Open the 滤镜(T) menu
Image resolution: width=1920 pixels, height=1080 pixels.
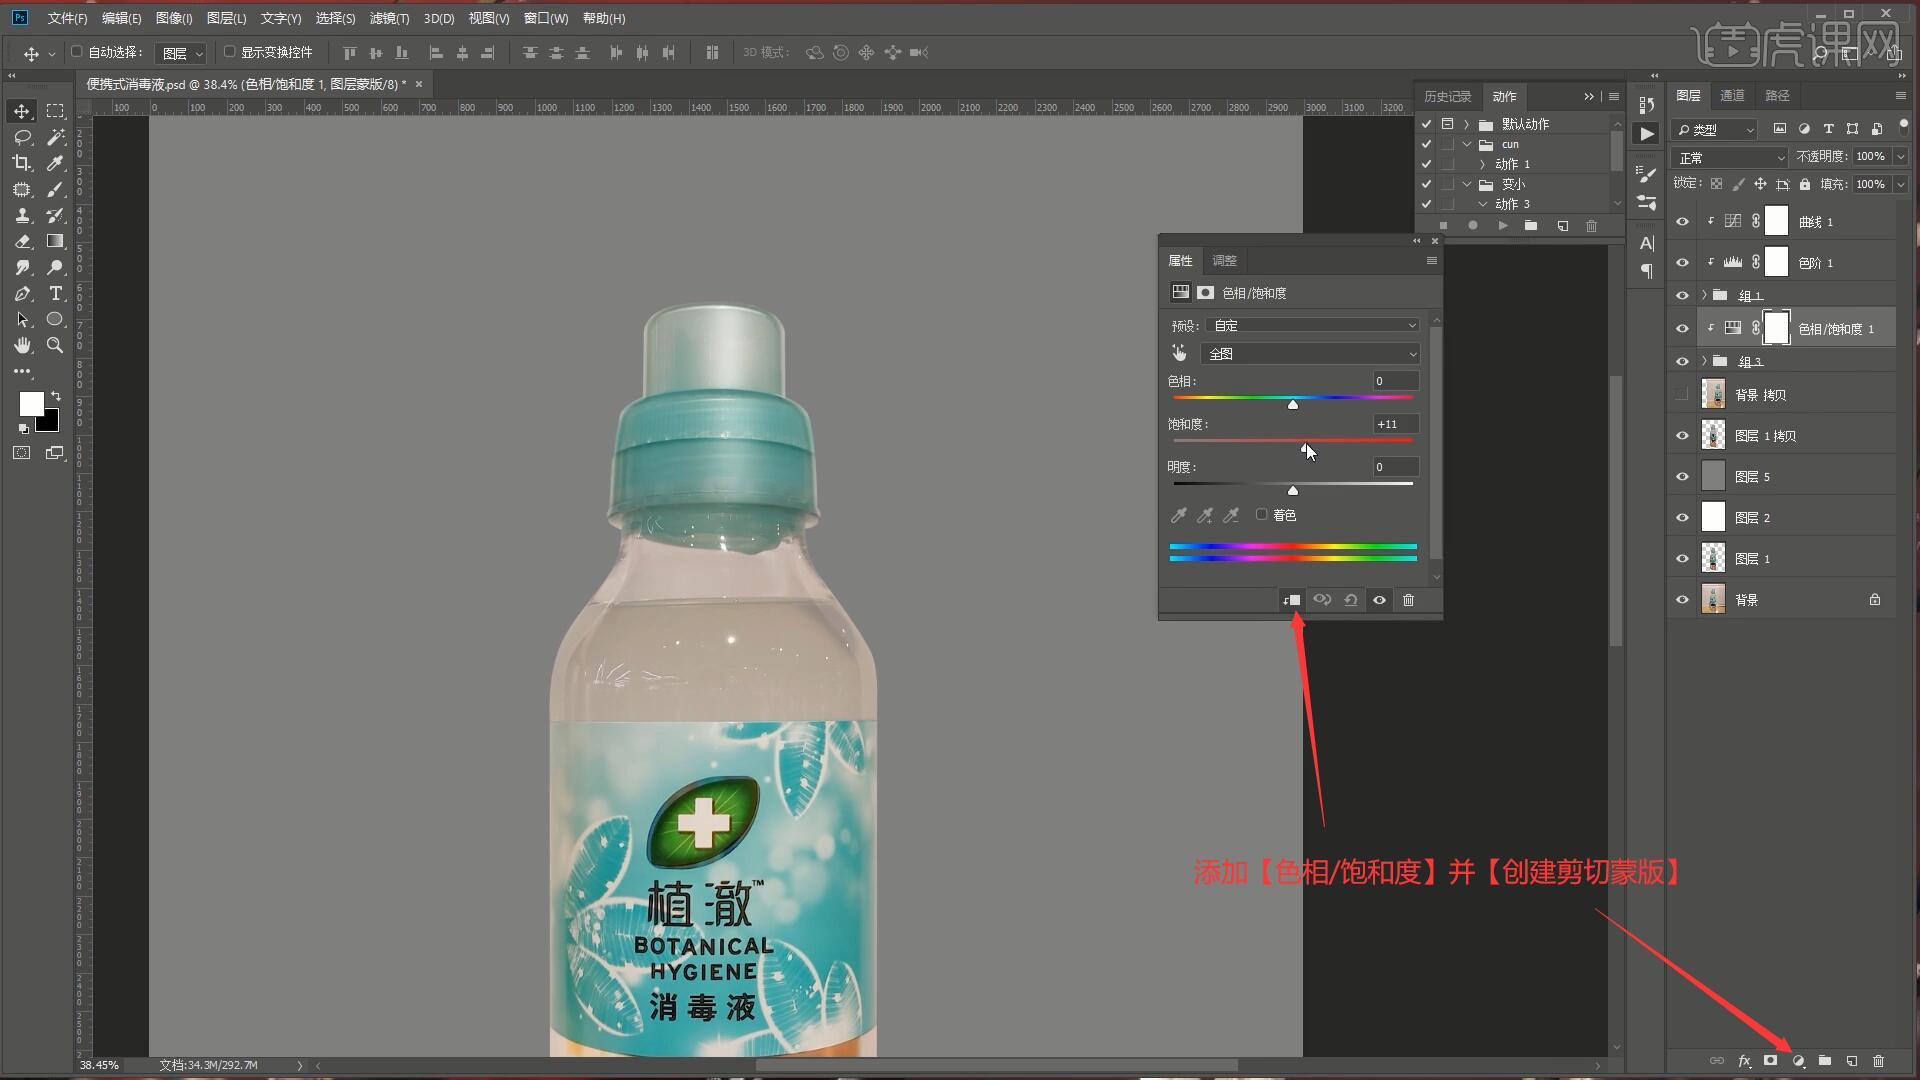click(388, 18)
